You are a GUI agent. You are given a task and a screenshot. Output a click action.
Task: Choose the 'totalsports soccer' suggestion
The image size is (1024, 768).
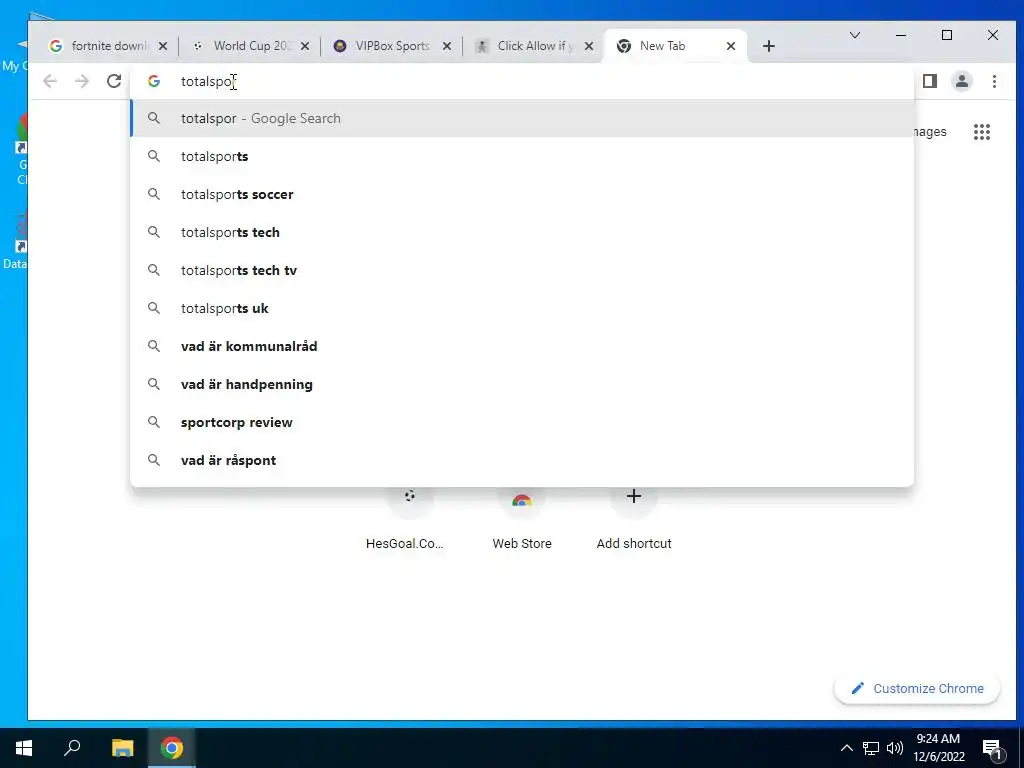point(522,194)
